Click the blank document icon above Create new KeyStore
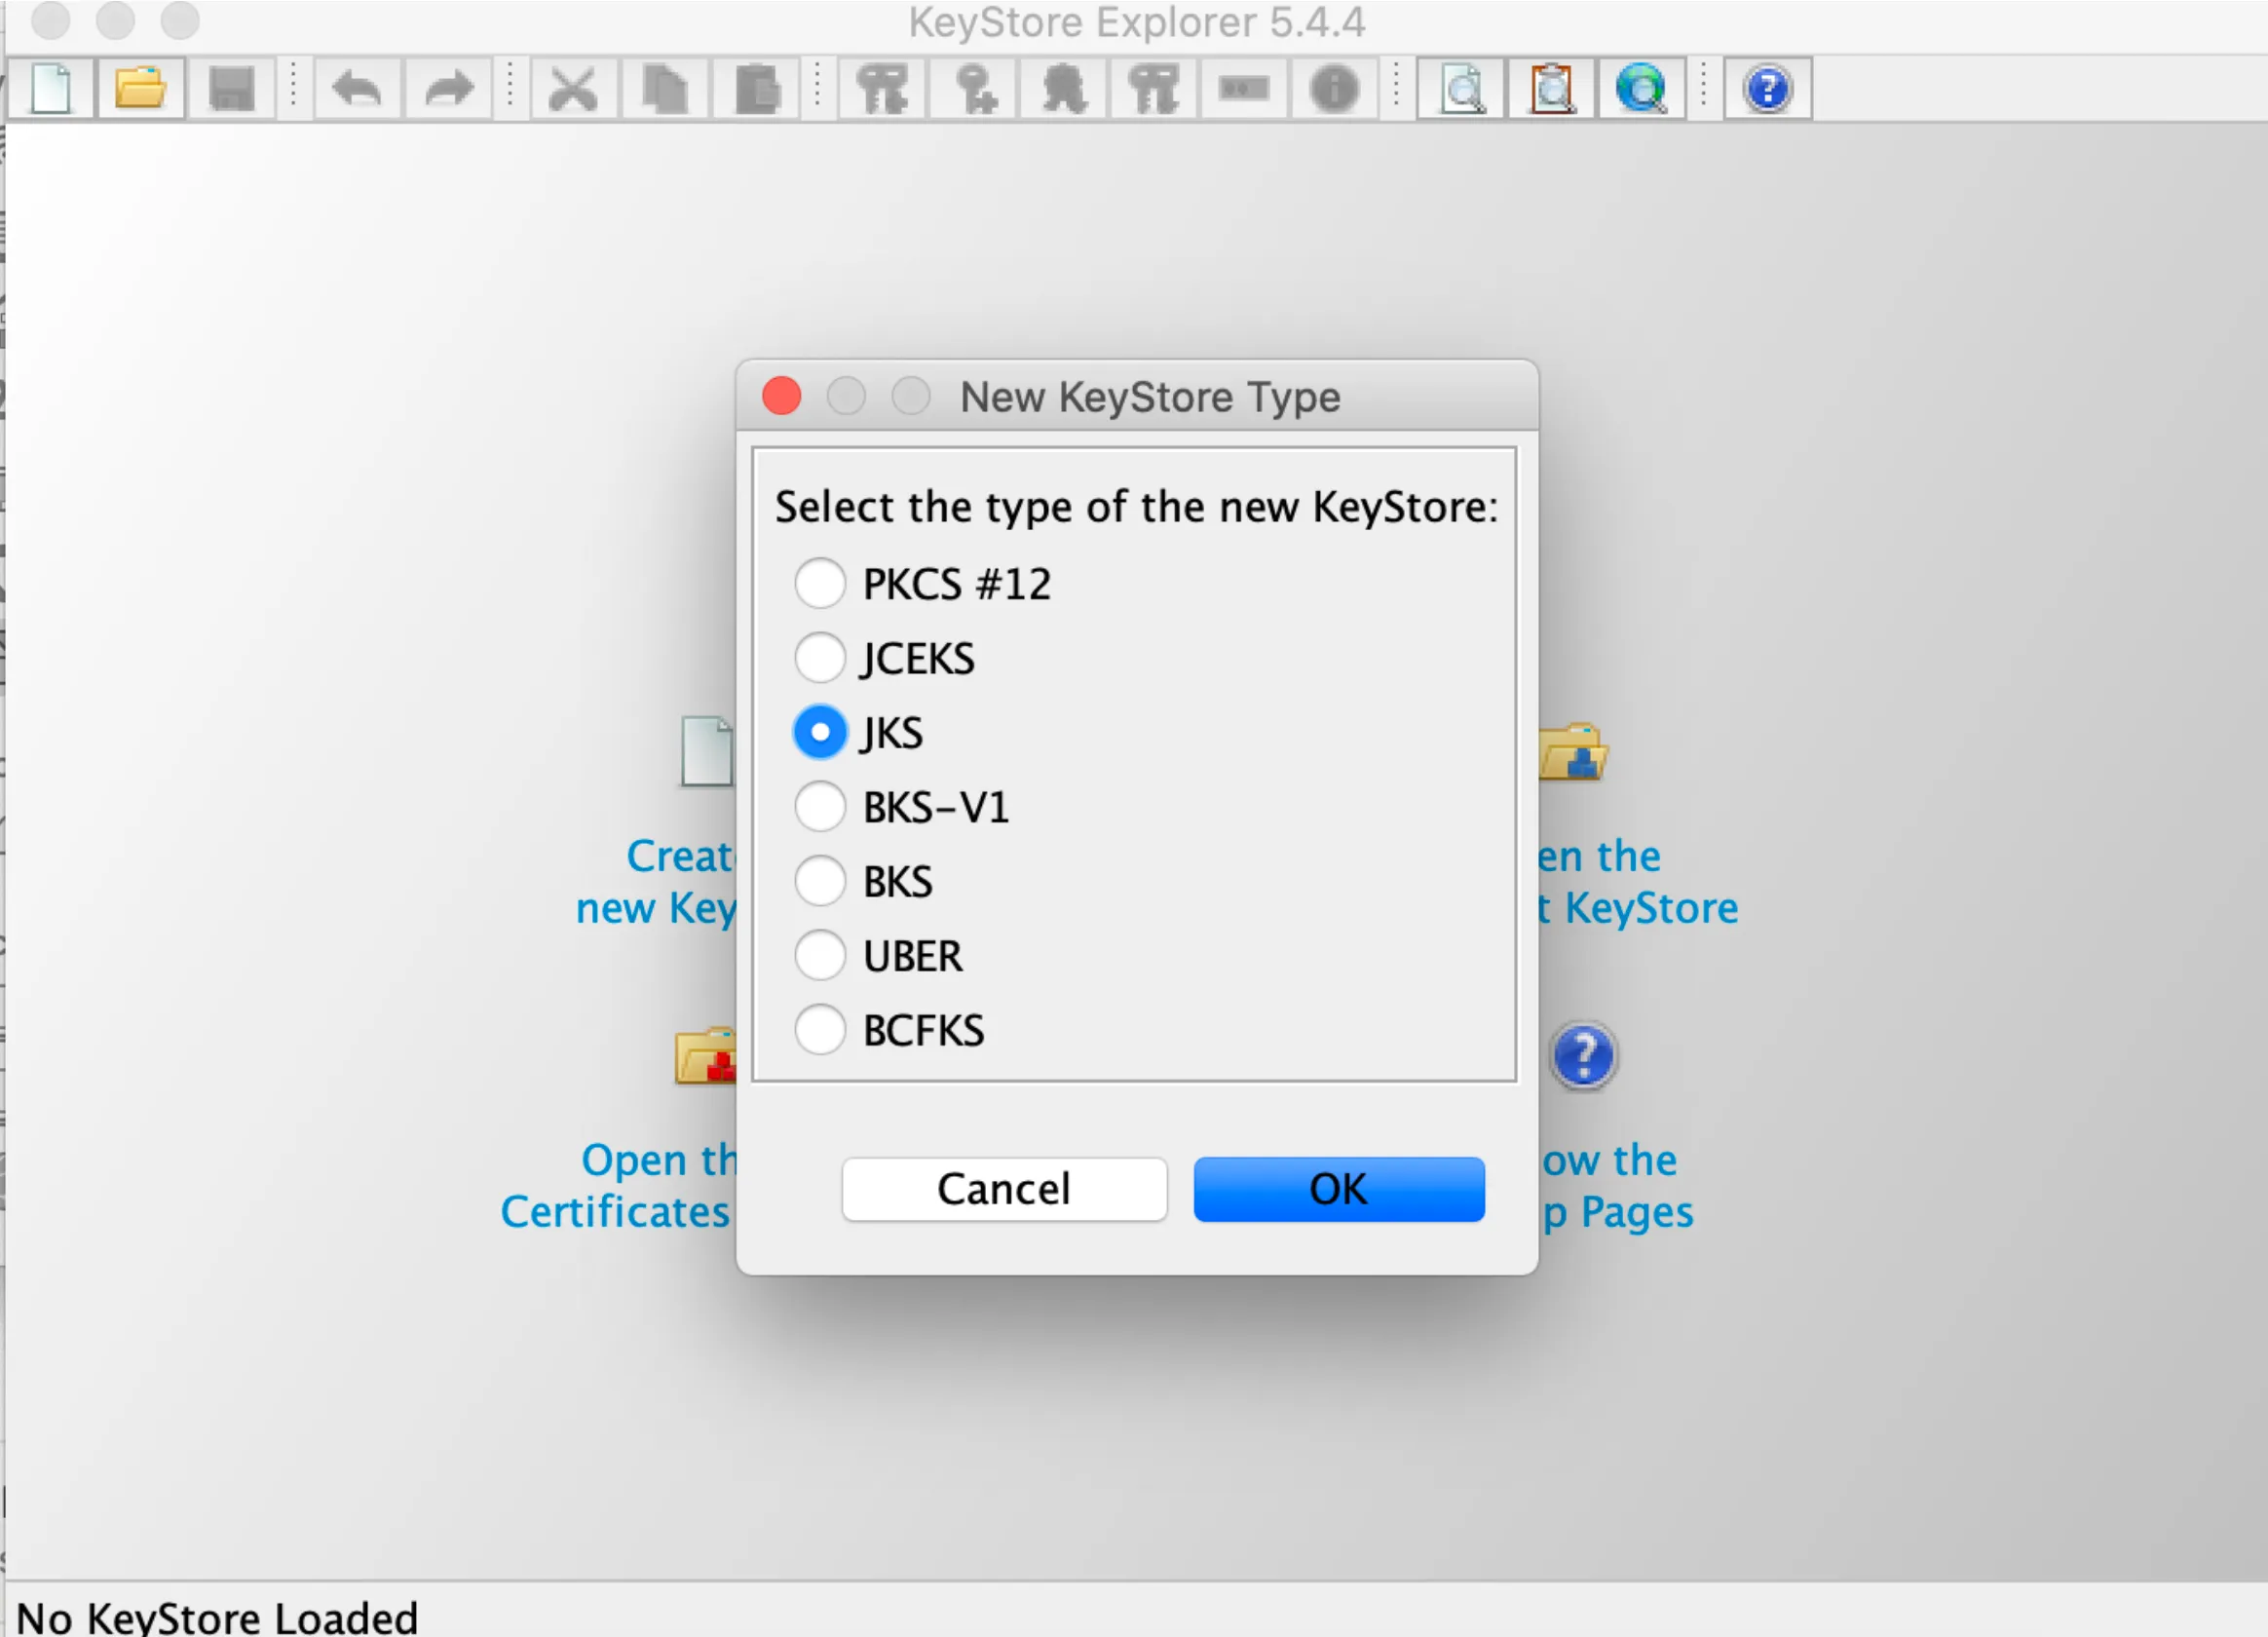 pyautogui.click(x=707, y=752)
